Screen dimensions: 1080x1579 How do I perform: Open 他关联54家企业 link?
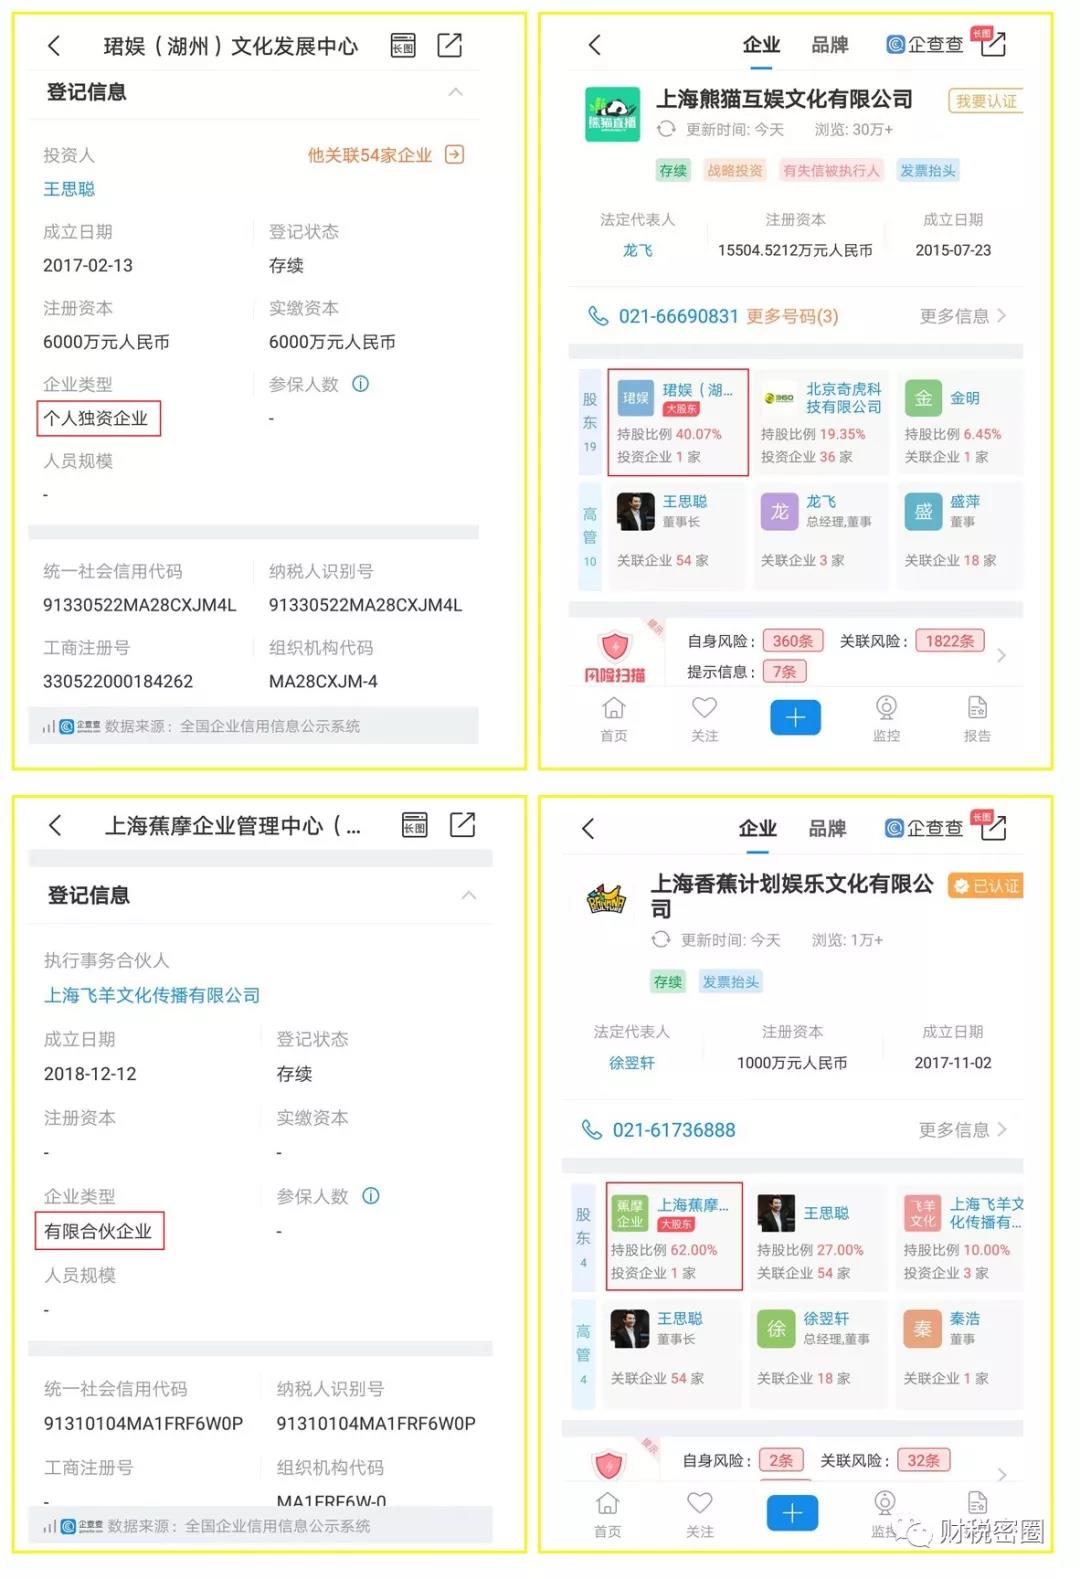point(369,155)
